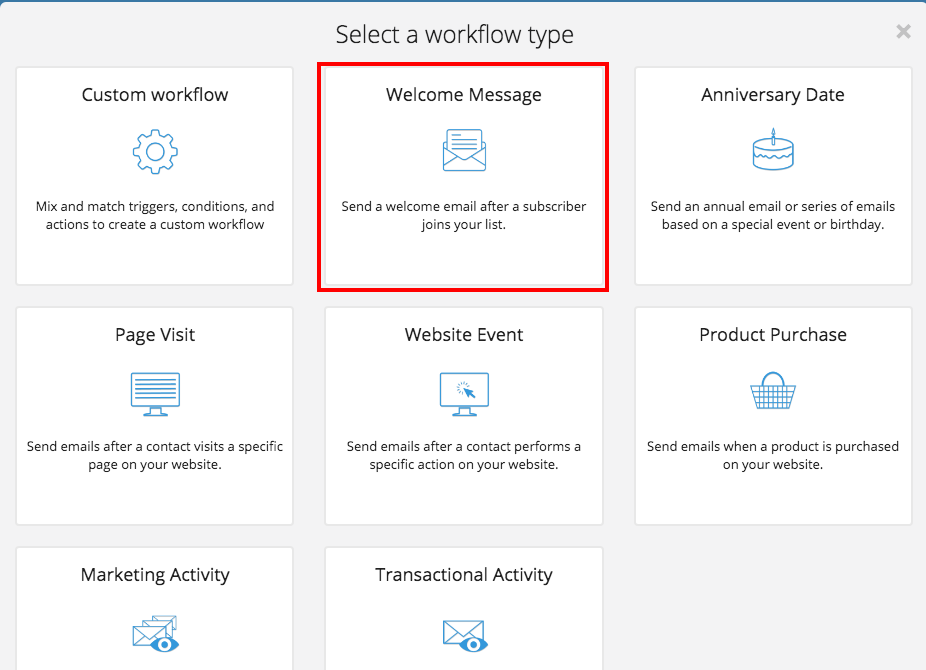The height and width of the screenshot is (670, 926).
Task: Click the Anniversary Date cake icon
Action: tap(773, 149)
